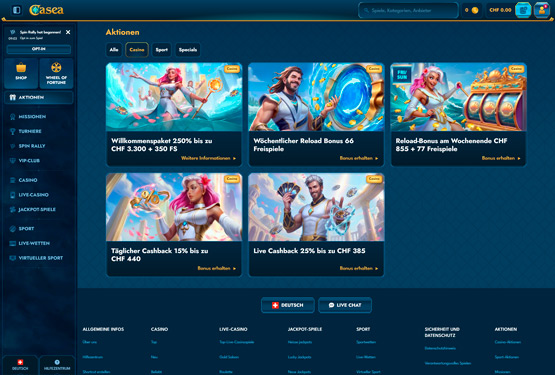
Task: Switch to the Sport promotions filter
Action: (x=162, y=50)
